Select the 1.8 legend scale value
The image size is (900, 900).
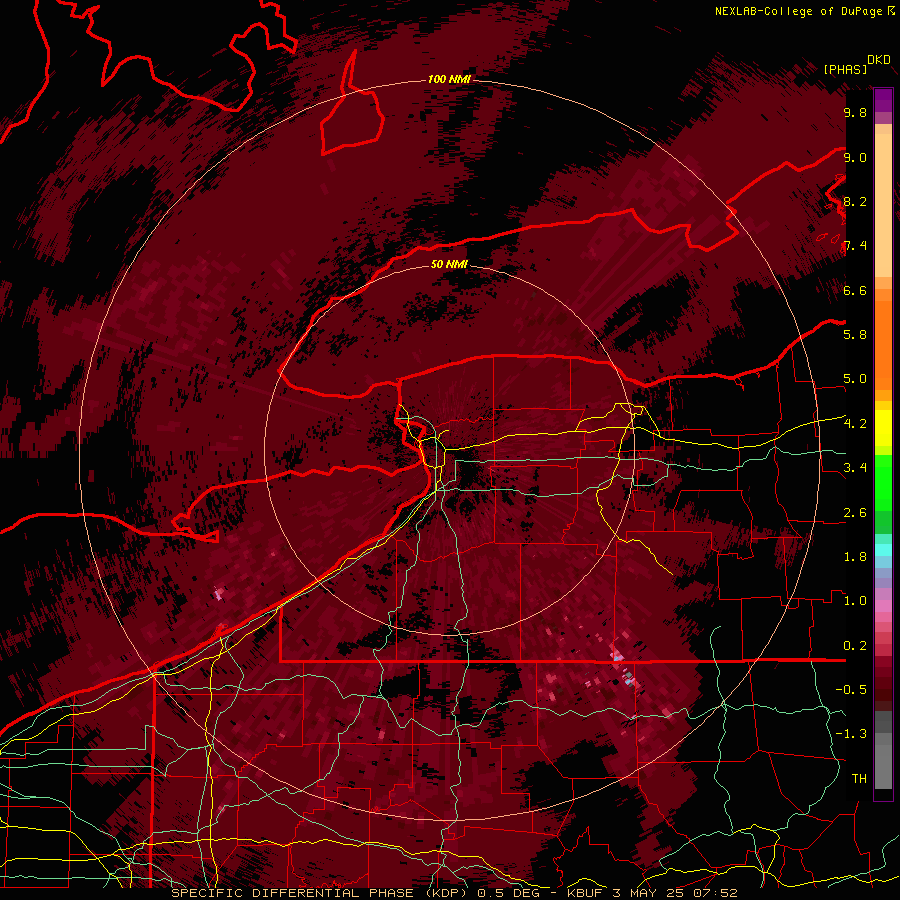[855, 557]
